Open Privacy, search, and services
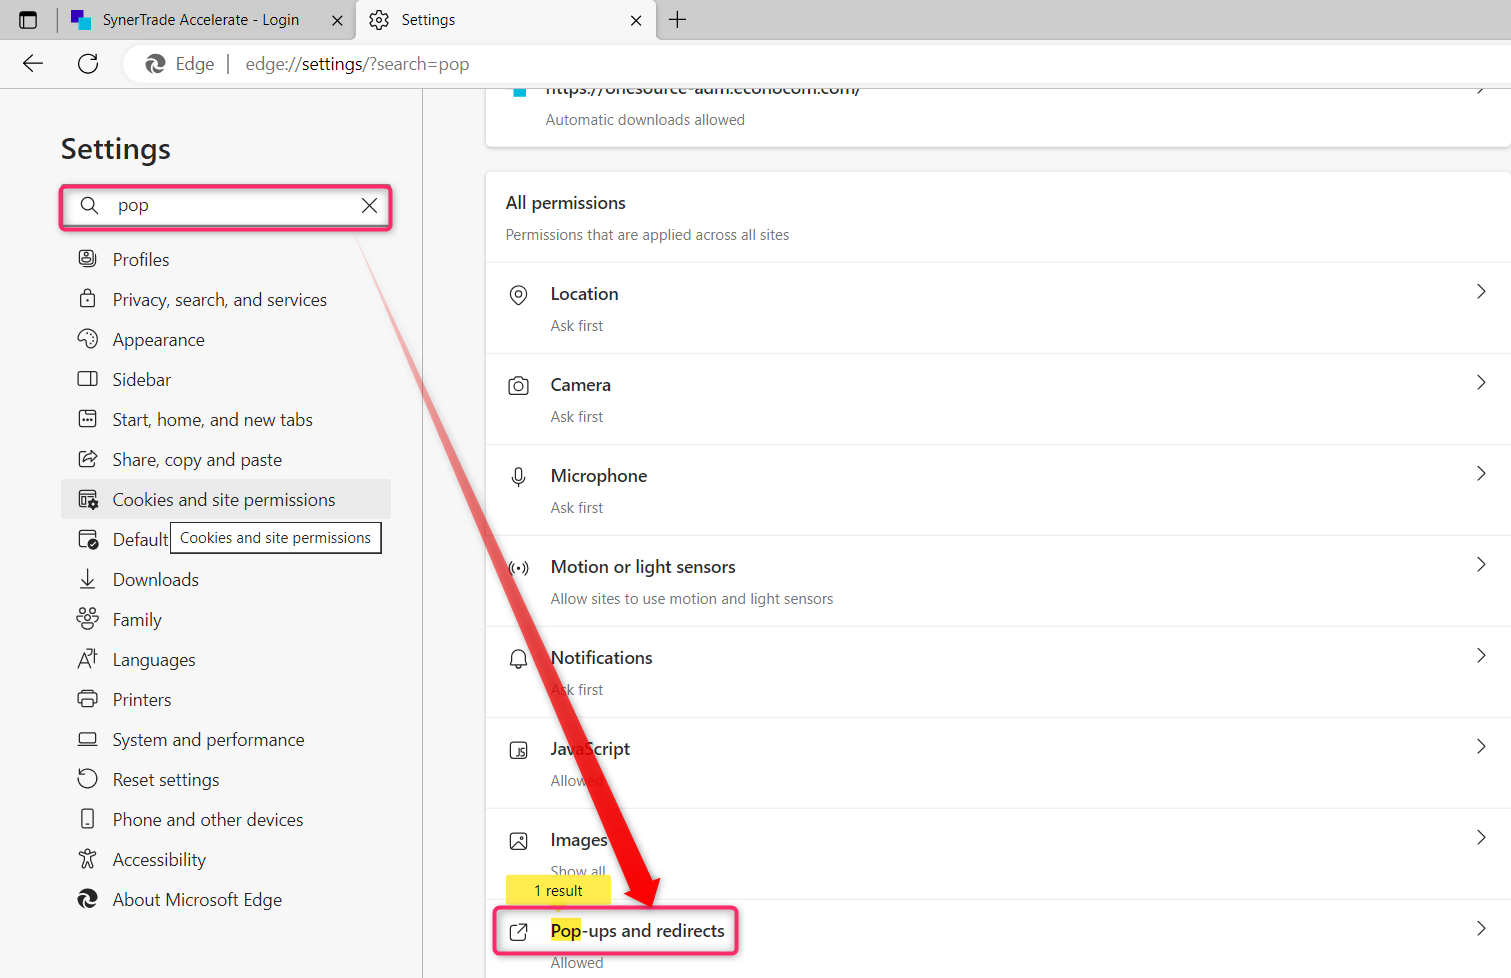The height and width of the screenshot is (978, 1511). tap(226, 300)
